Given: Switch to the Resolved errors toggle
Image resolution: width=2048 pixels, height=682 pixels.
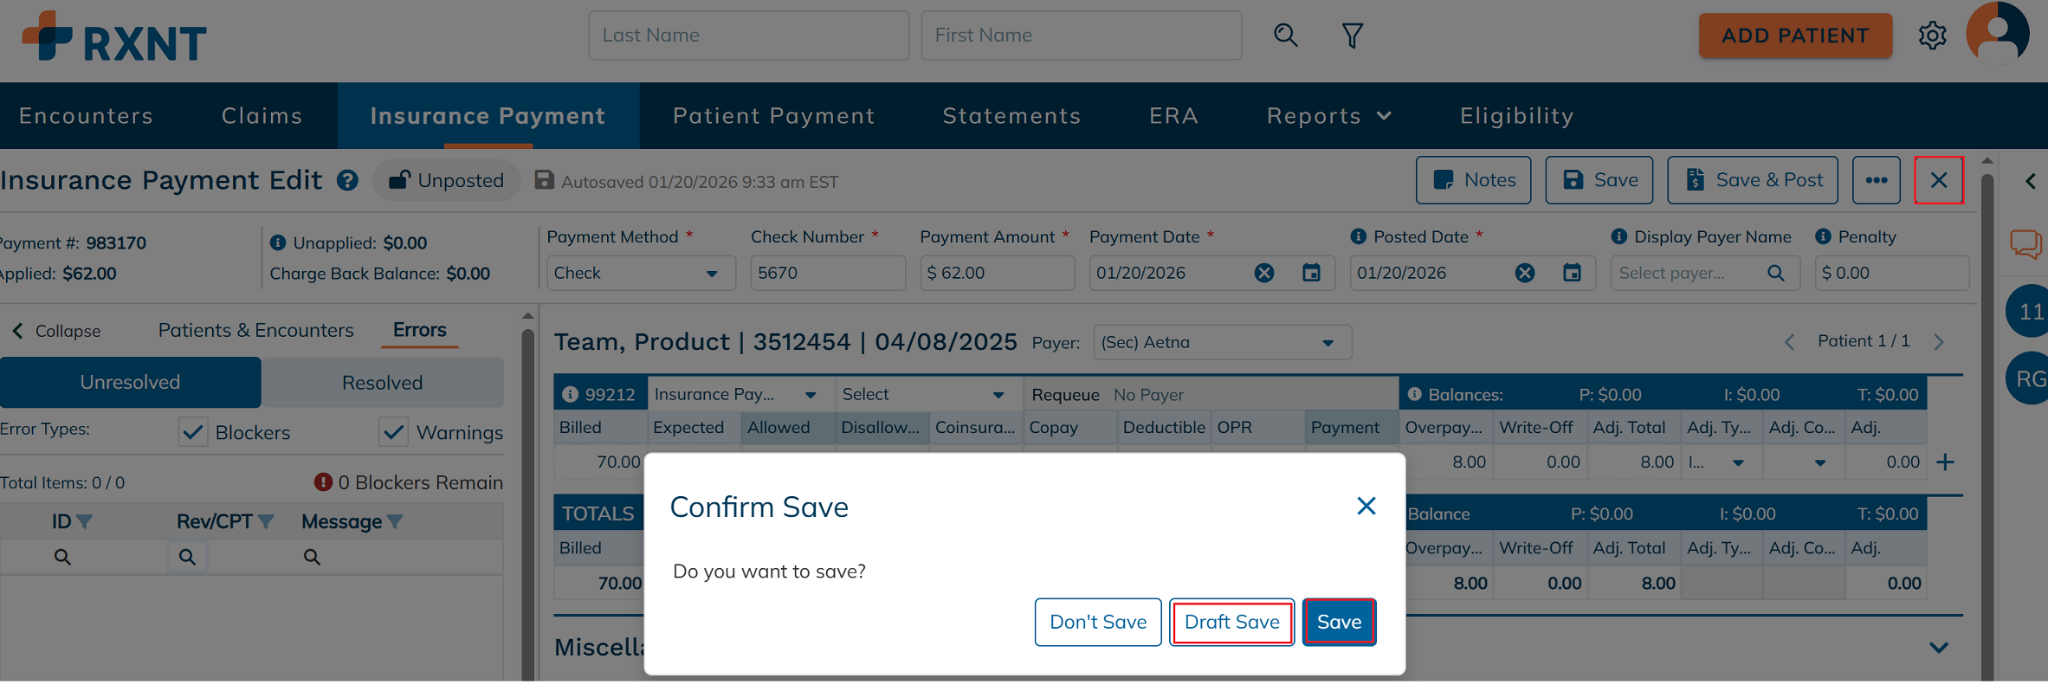Looking at the screenshot, I should 382,383.
